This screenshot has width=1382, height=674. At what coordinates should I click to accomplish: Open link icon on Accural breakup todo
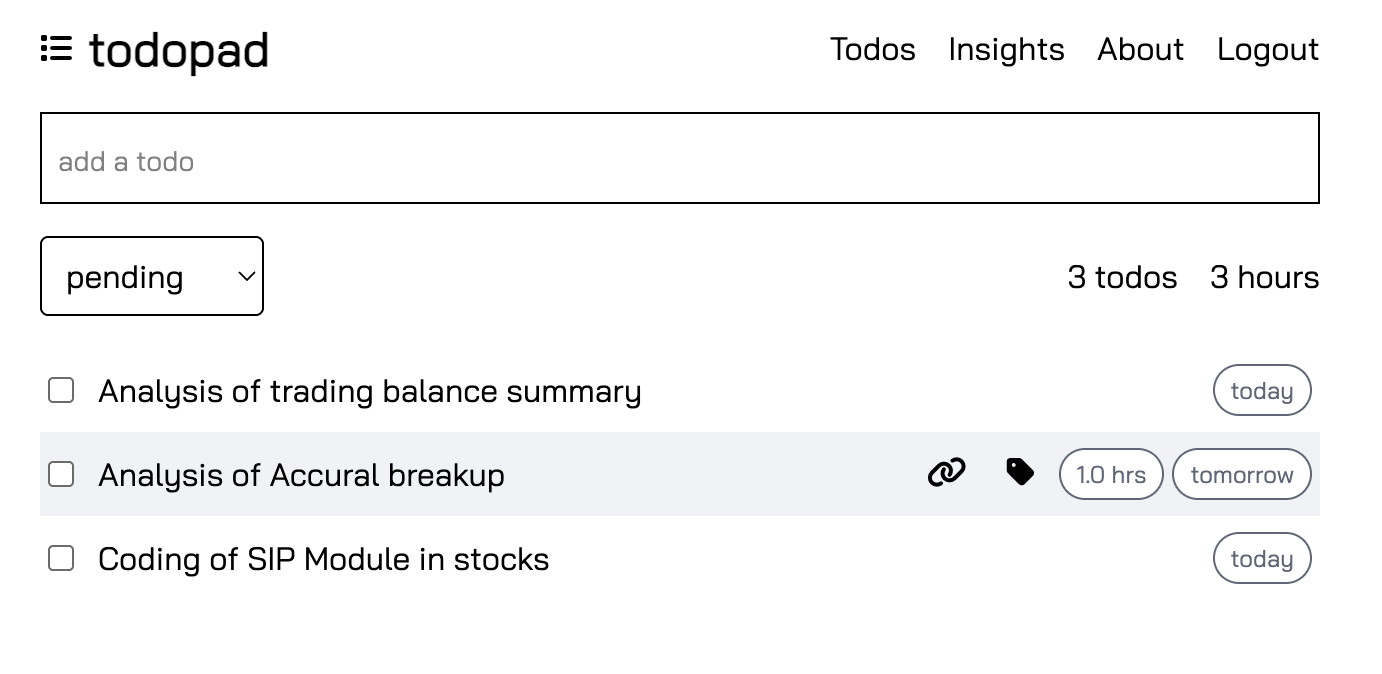947,472
